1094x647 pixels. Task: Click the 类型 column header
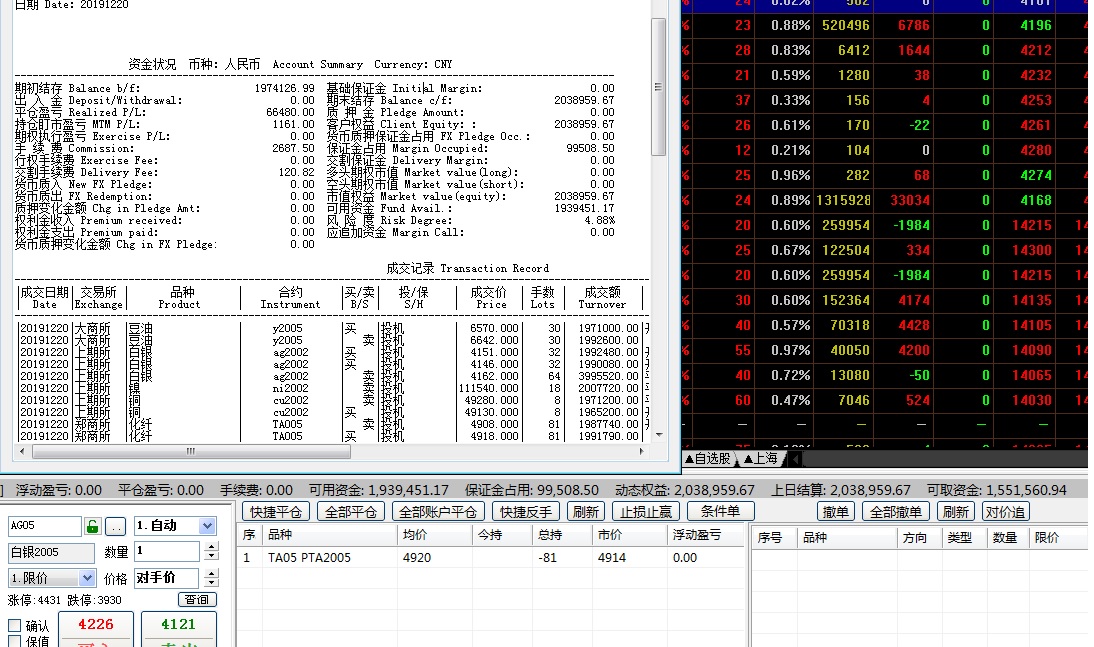[x=964, y=537]
